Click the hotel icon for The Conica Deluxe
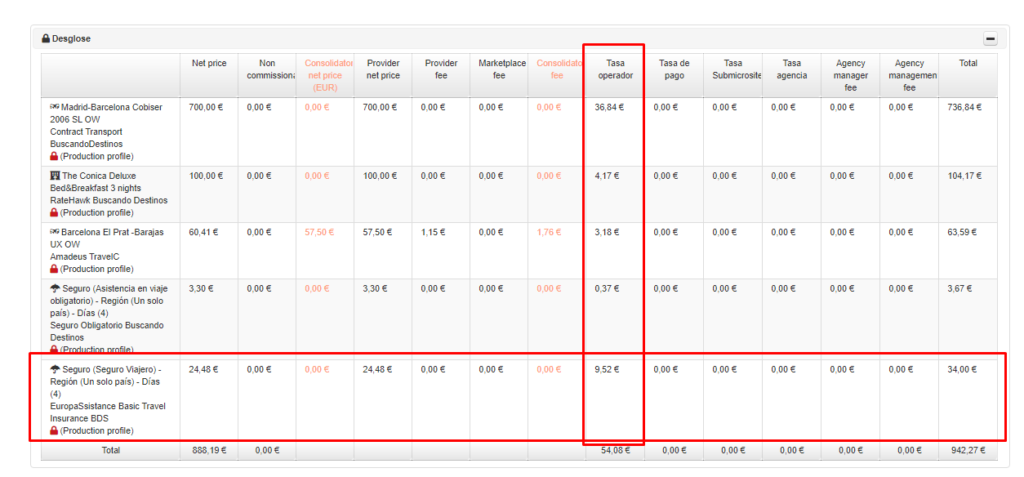1024x477 pixels. [55, 176]
